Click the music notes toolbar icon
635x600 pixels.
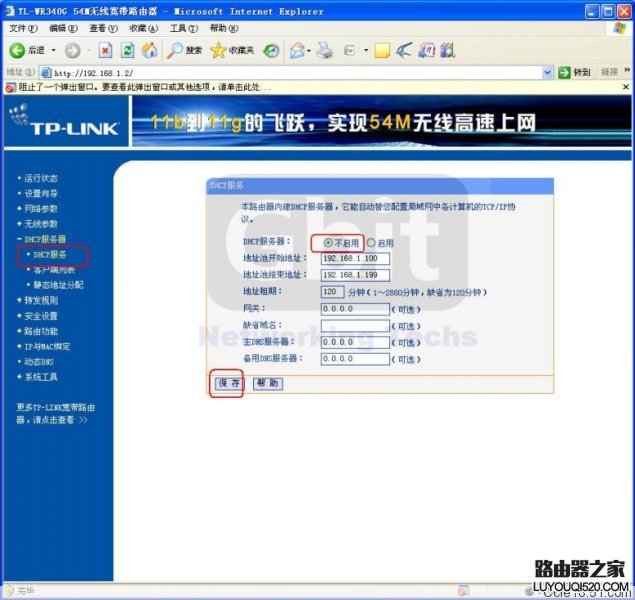pos(426,51)
